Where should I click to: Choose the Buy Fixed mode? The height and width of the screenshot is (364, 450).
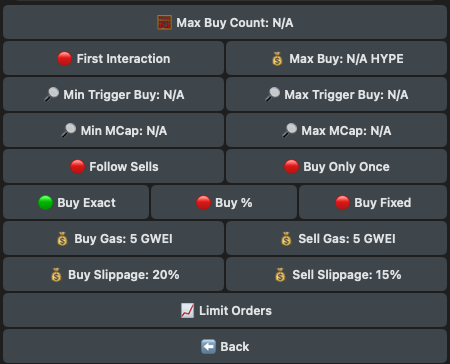pos(373,202)
